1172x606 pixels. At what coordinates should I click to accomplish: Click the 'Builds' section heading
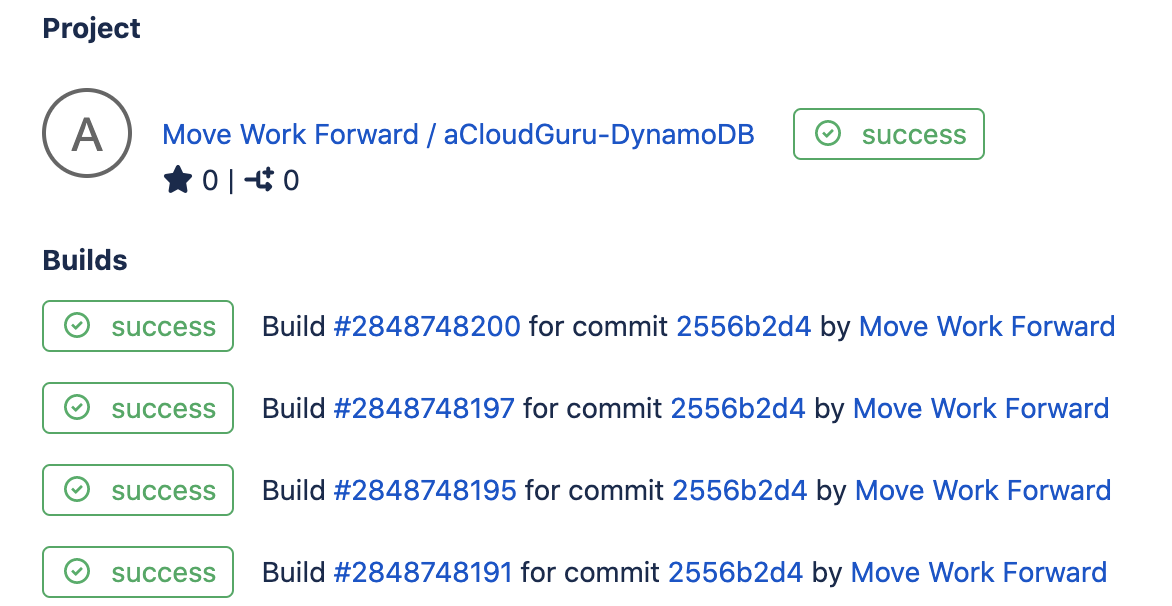(x=83, y=259)
